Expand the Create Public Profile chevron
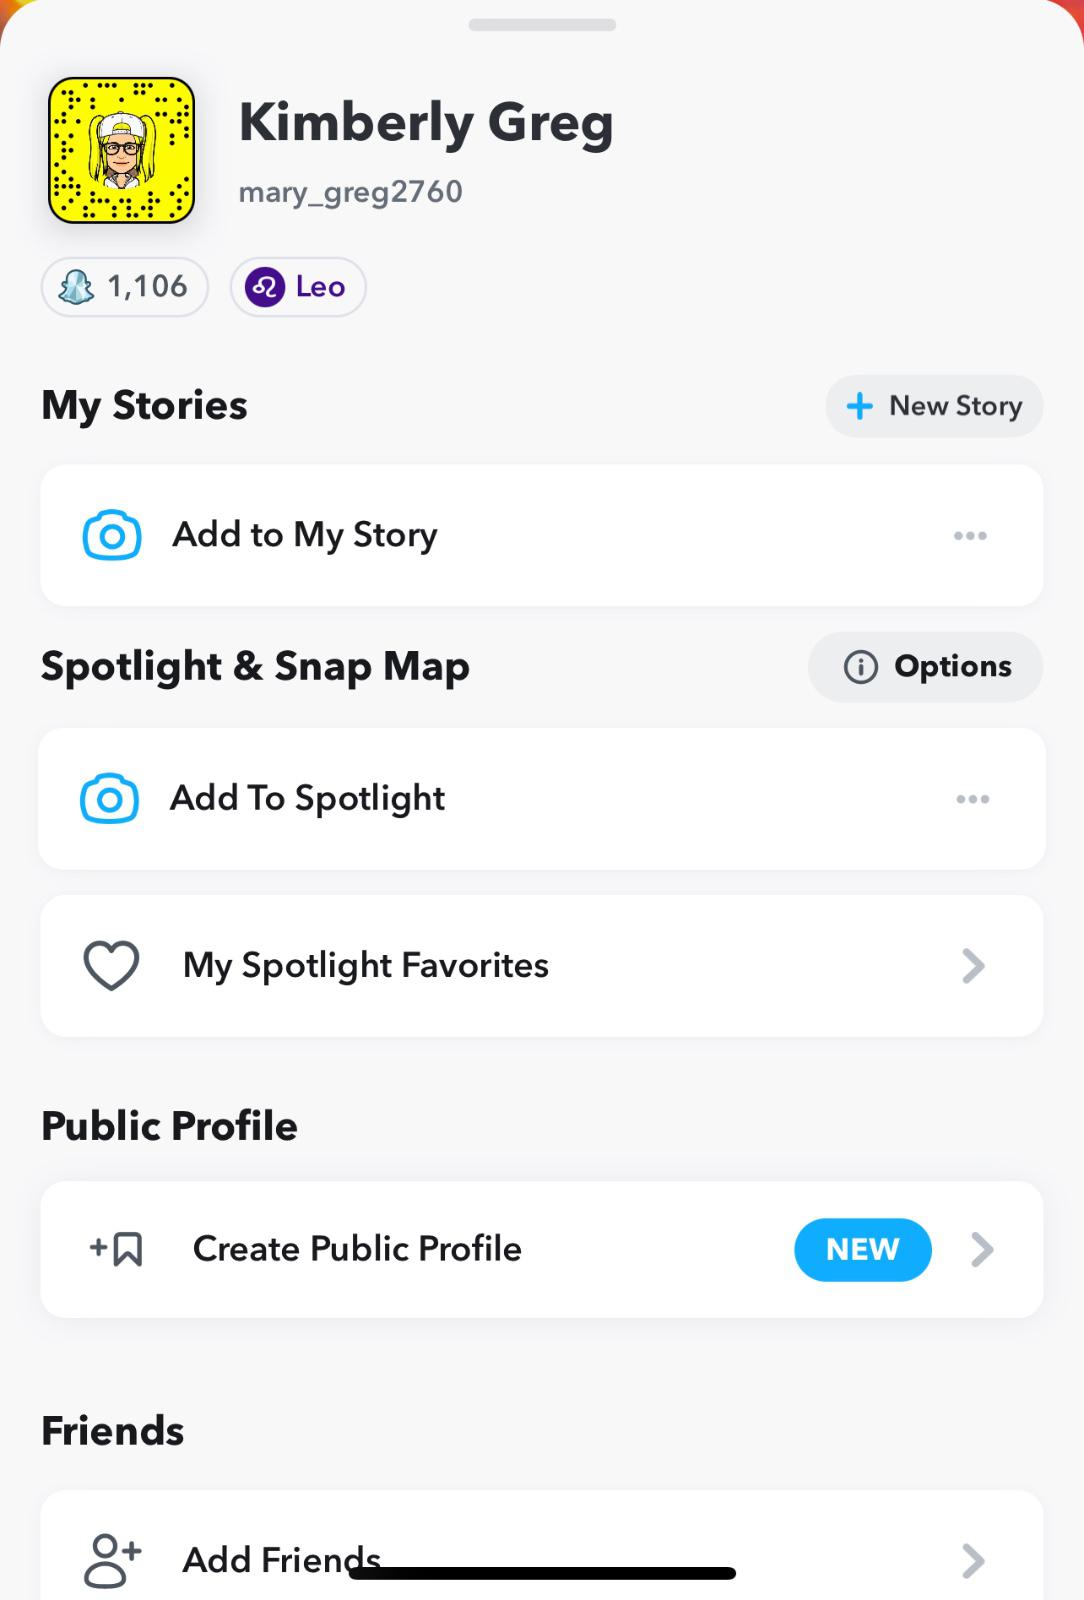1084x1600 pixels. tap(983, 1249)
